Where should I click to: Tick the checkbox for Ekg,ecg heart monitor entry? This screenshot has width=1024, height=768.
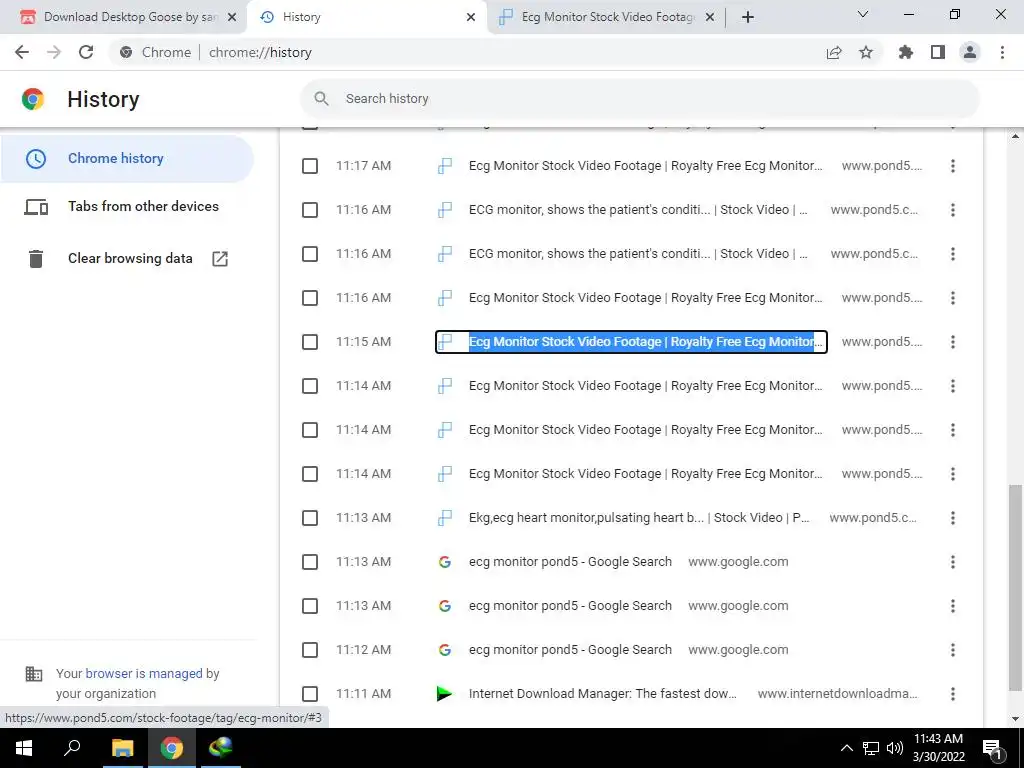(310, 518)
